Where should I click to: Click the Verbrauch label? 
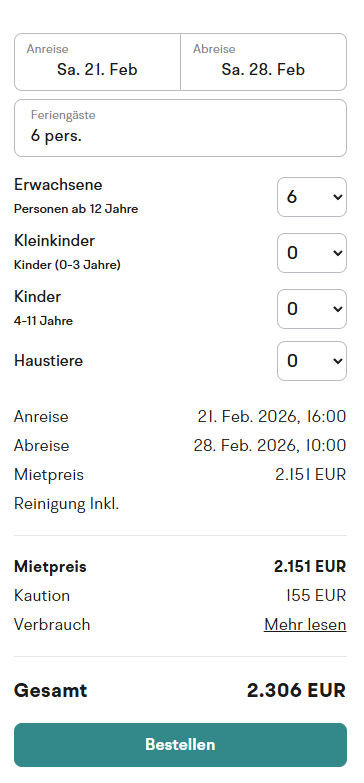[x=52, y=625]
